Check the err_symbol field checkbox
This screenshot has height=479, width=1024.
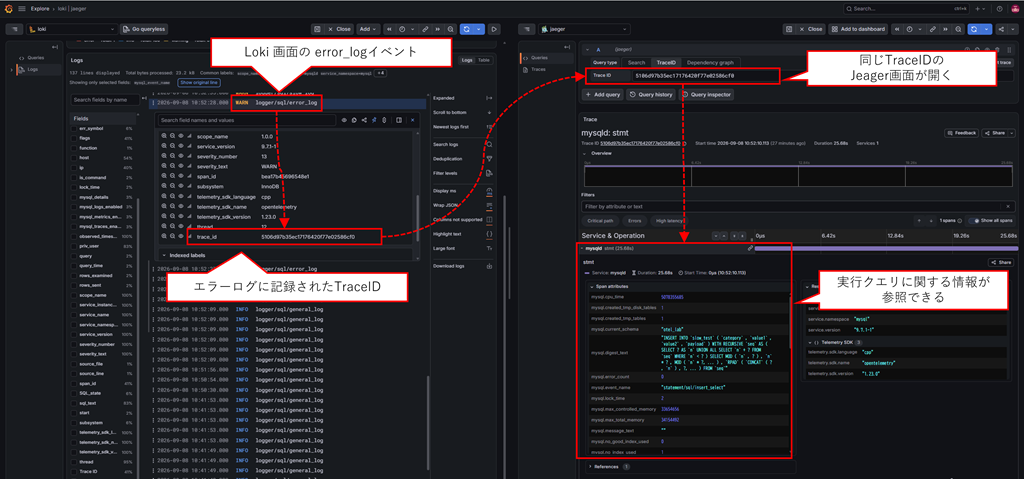(x=74, y=129)
